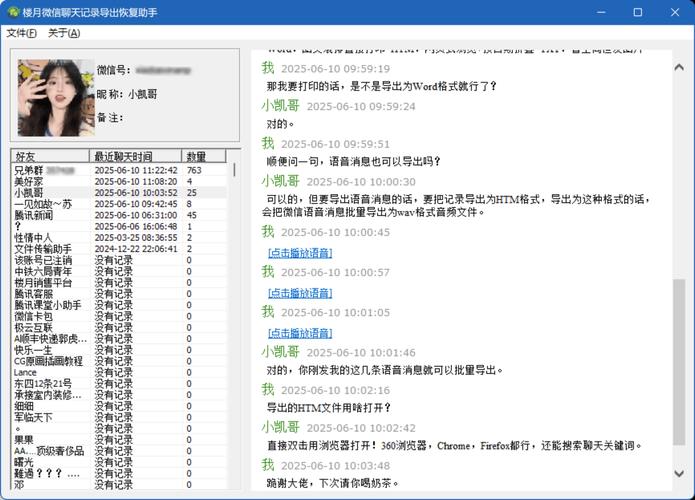Click the app icon in title bar
The height and width of the screenshot is (500, 695).
[x=12, y=12]
